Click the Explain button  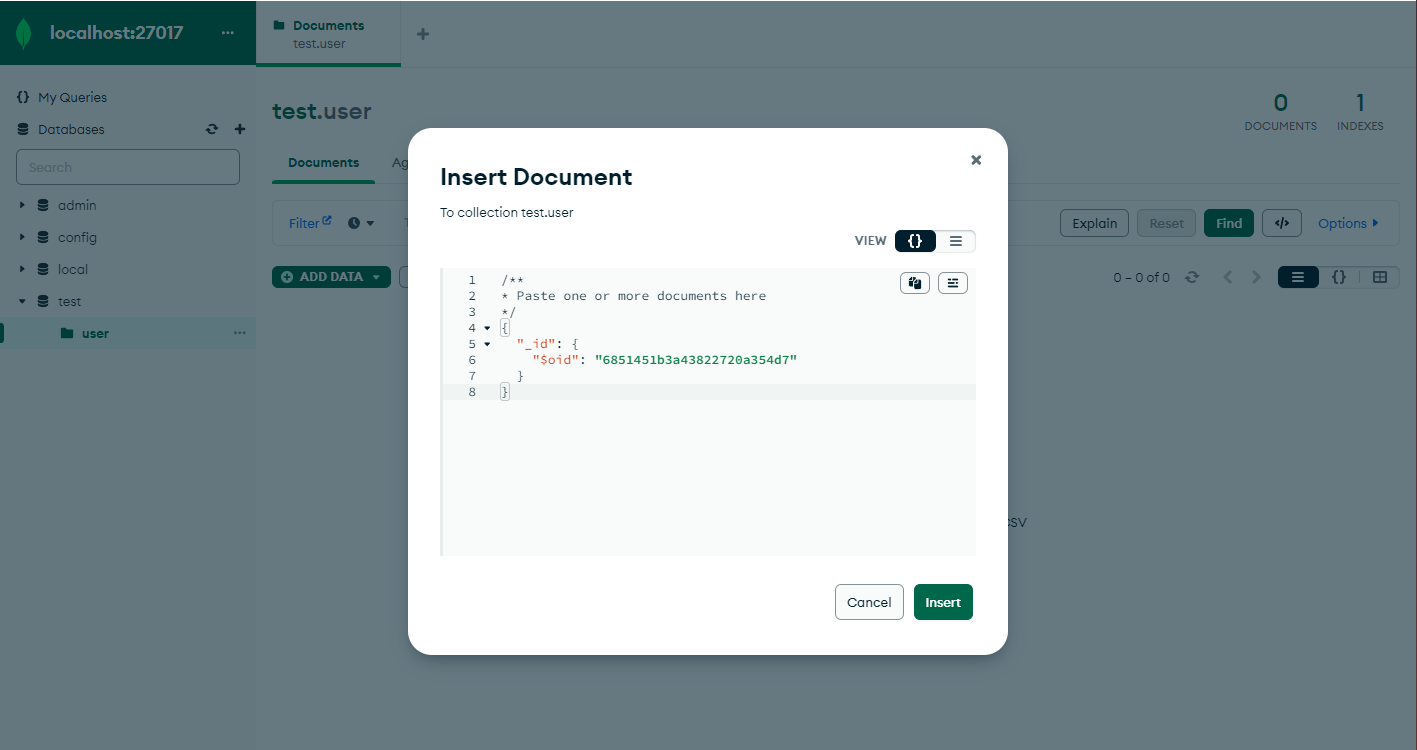pyautogui.click(x=1094, y=223)
